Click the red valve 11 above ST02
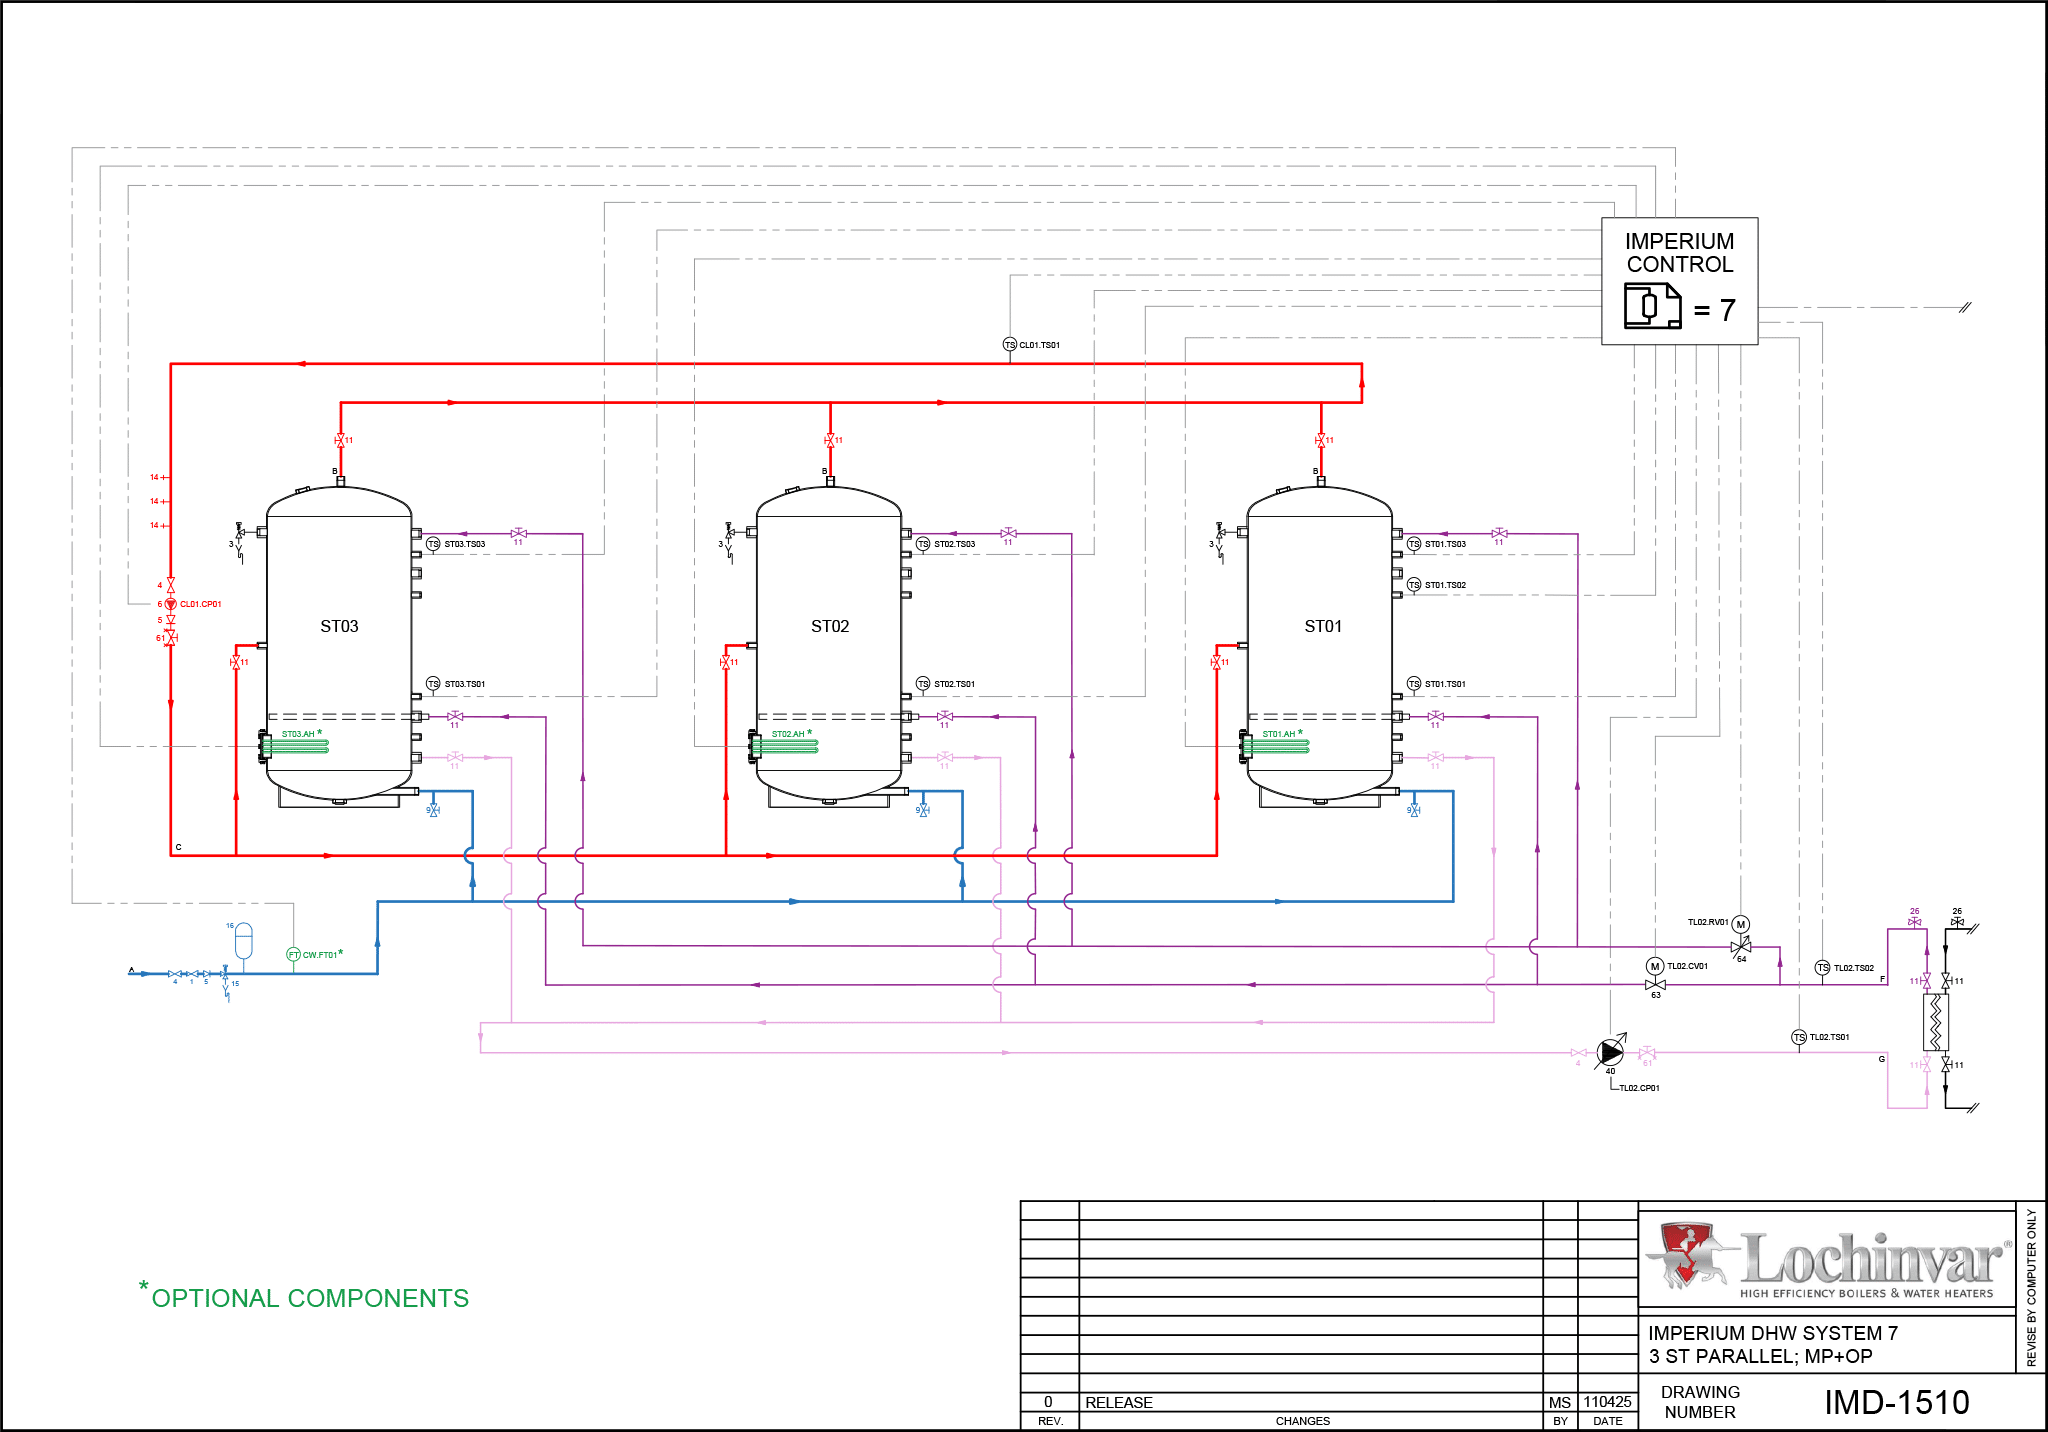Screen dimensions: 2048x1432 pos(830,440)
